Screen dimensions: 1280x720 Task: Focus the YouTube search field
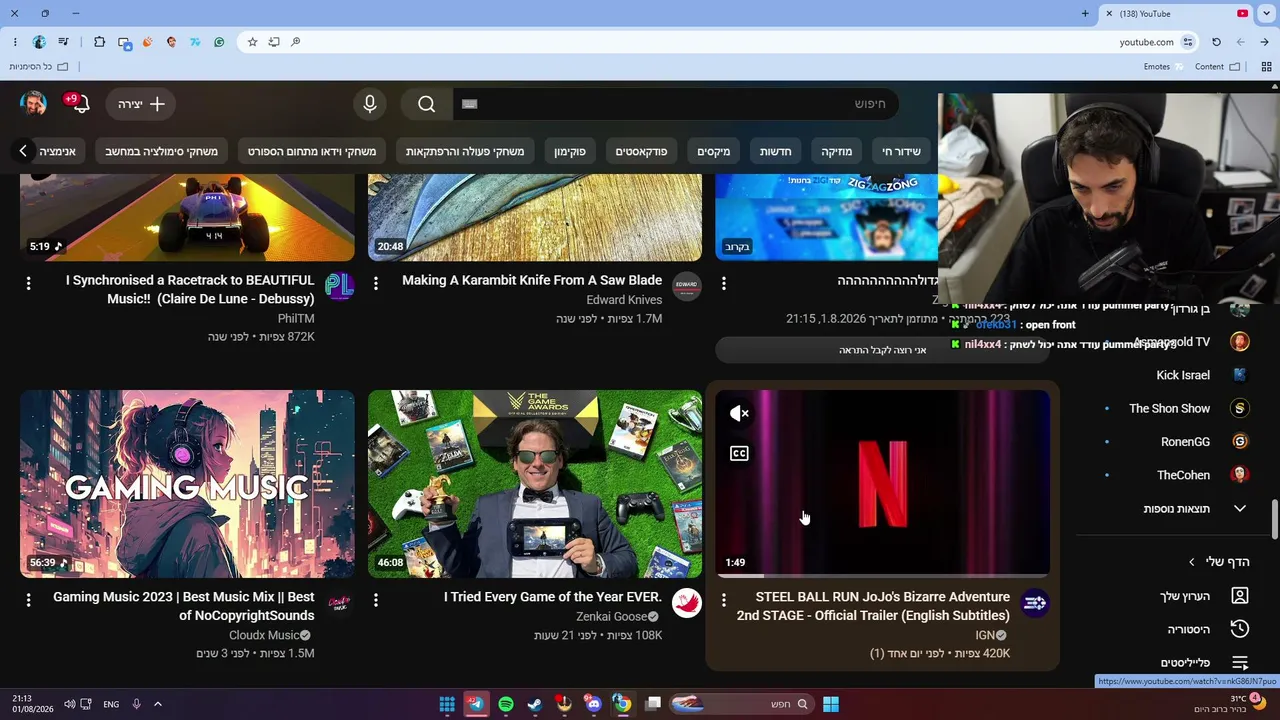676,104
